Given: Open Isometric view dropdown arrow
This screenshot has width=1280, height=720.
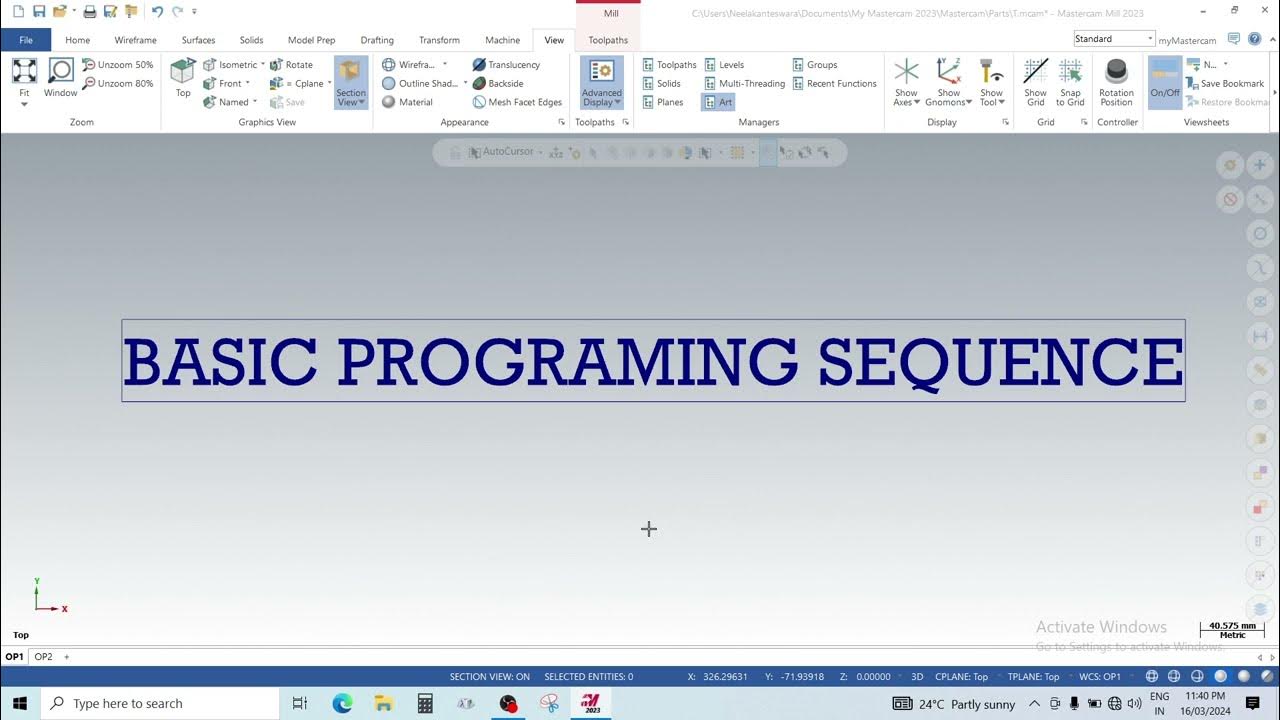Looking at the screenshot, I should tap(263, 65).
